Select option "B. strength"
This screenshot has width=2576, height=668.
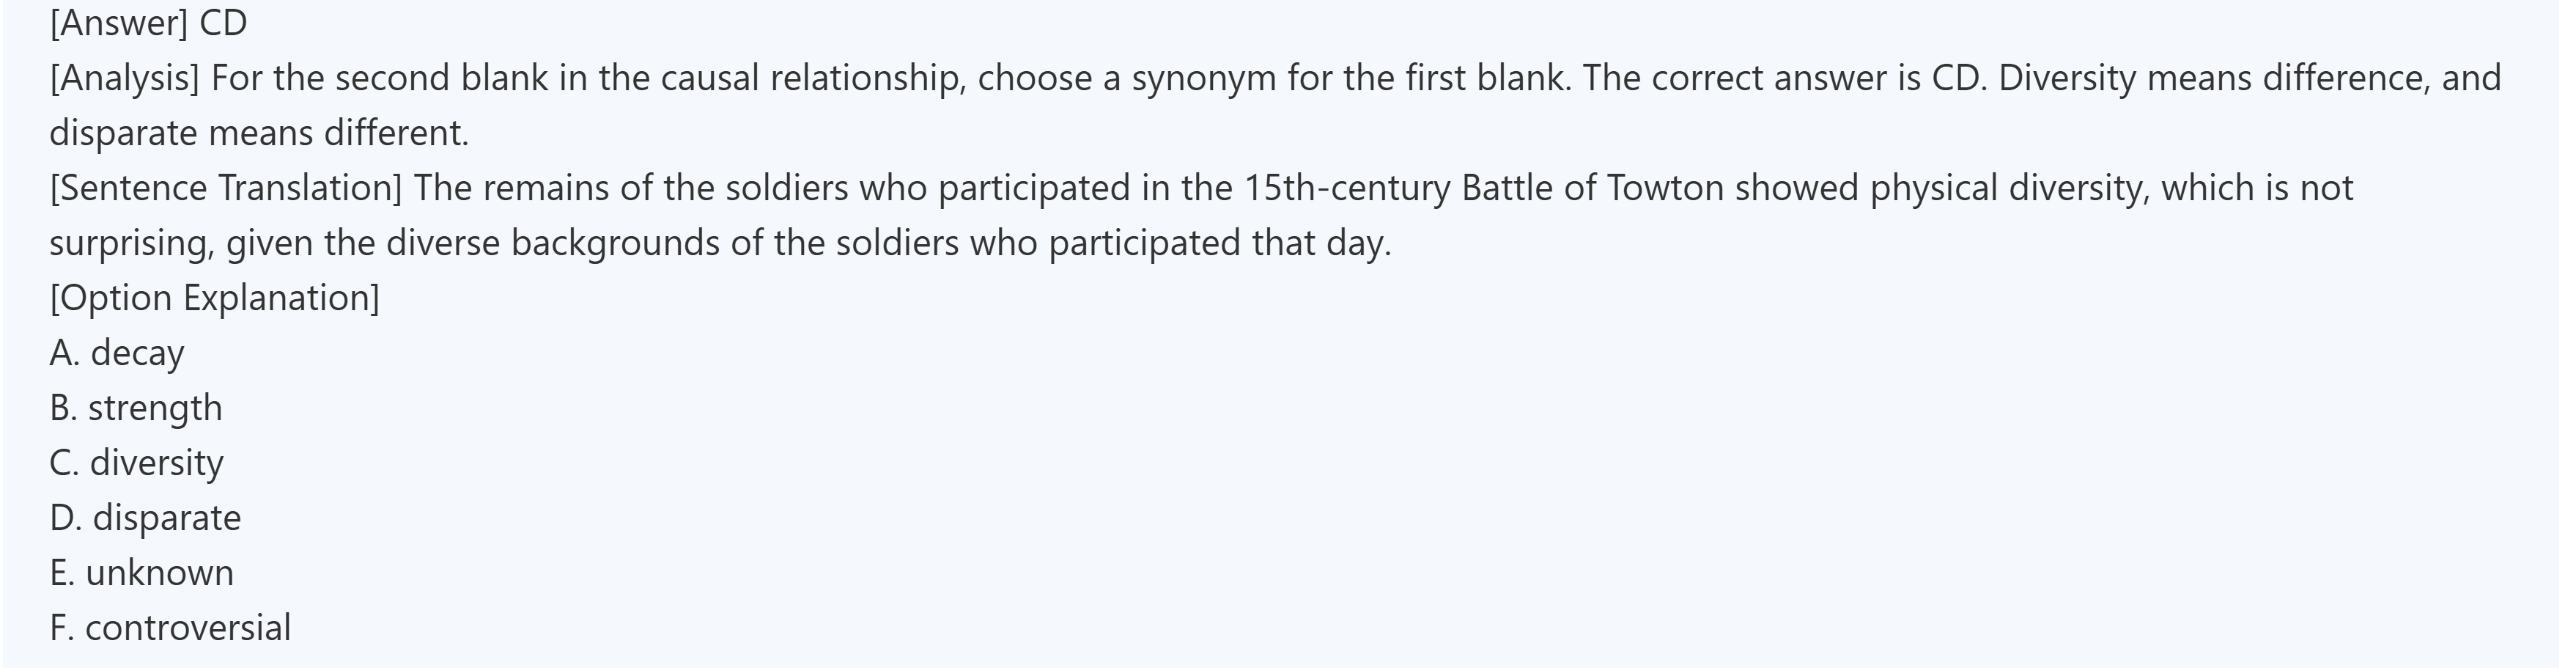point(136,408)
